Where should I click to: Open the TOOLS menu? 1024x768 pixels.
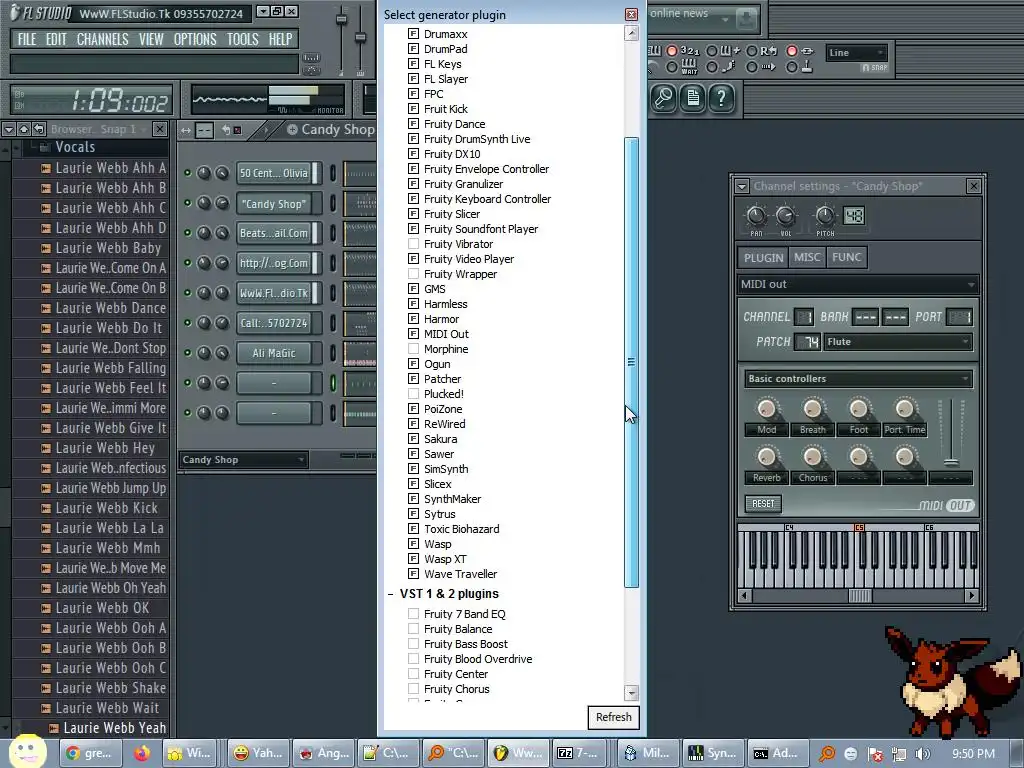[x=243, y=39]
